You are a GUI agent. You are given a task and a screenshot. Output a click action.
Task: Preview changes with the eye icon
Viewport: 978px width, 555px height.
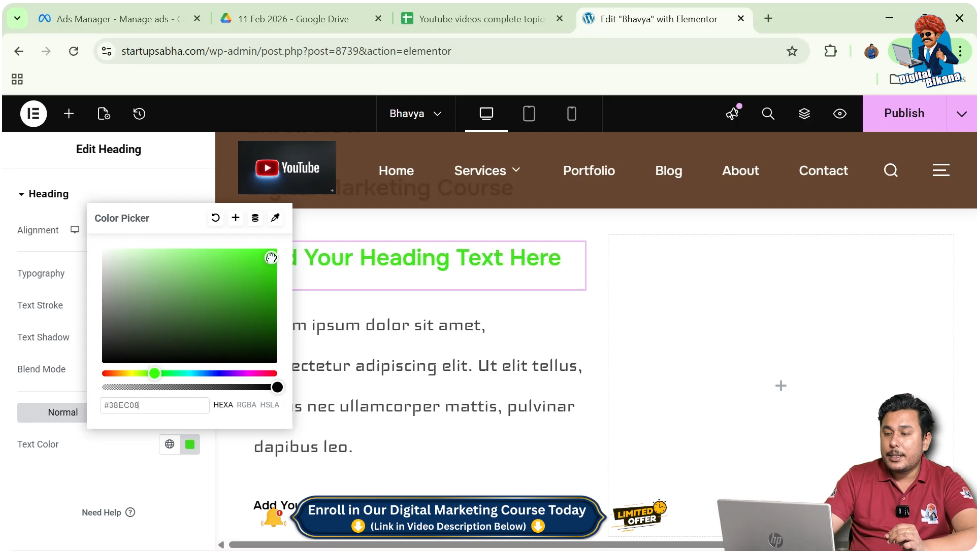[840, 113]
